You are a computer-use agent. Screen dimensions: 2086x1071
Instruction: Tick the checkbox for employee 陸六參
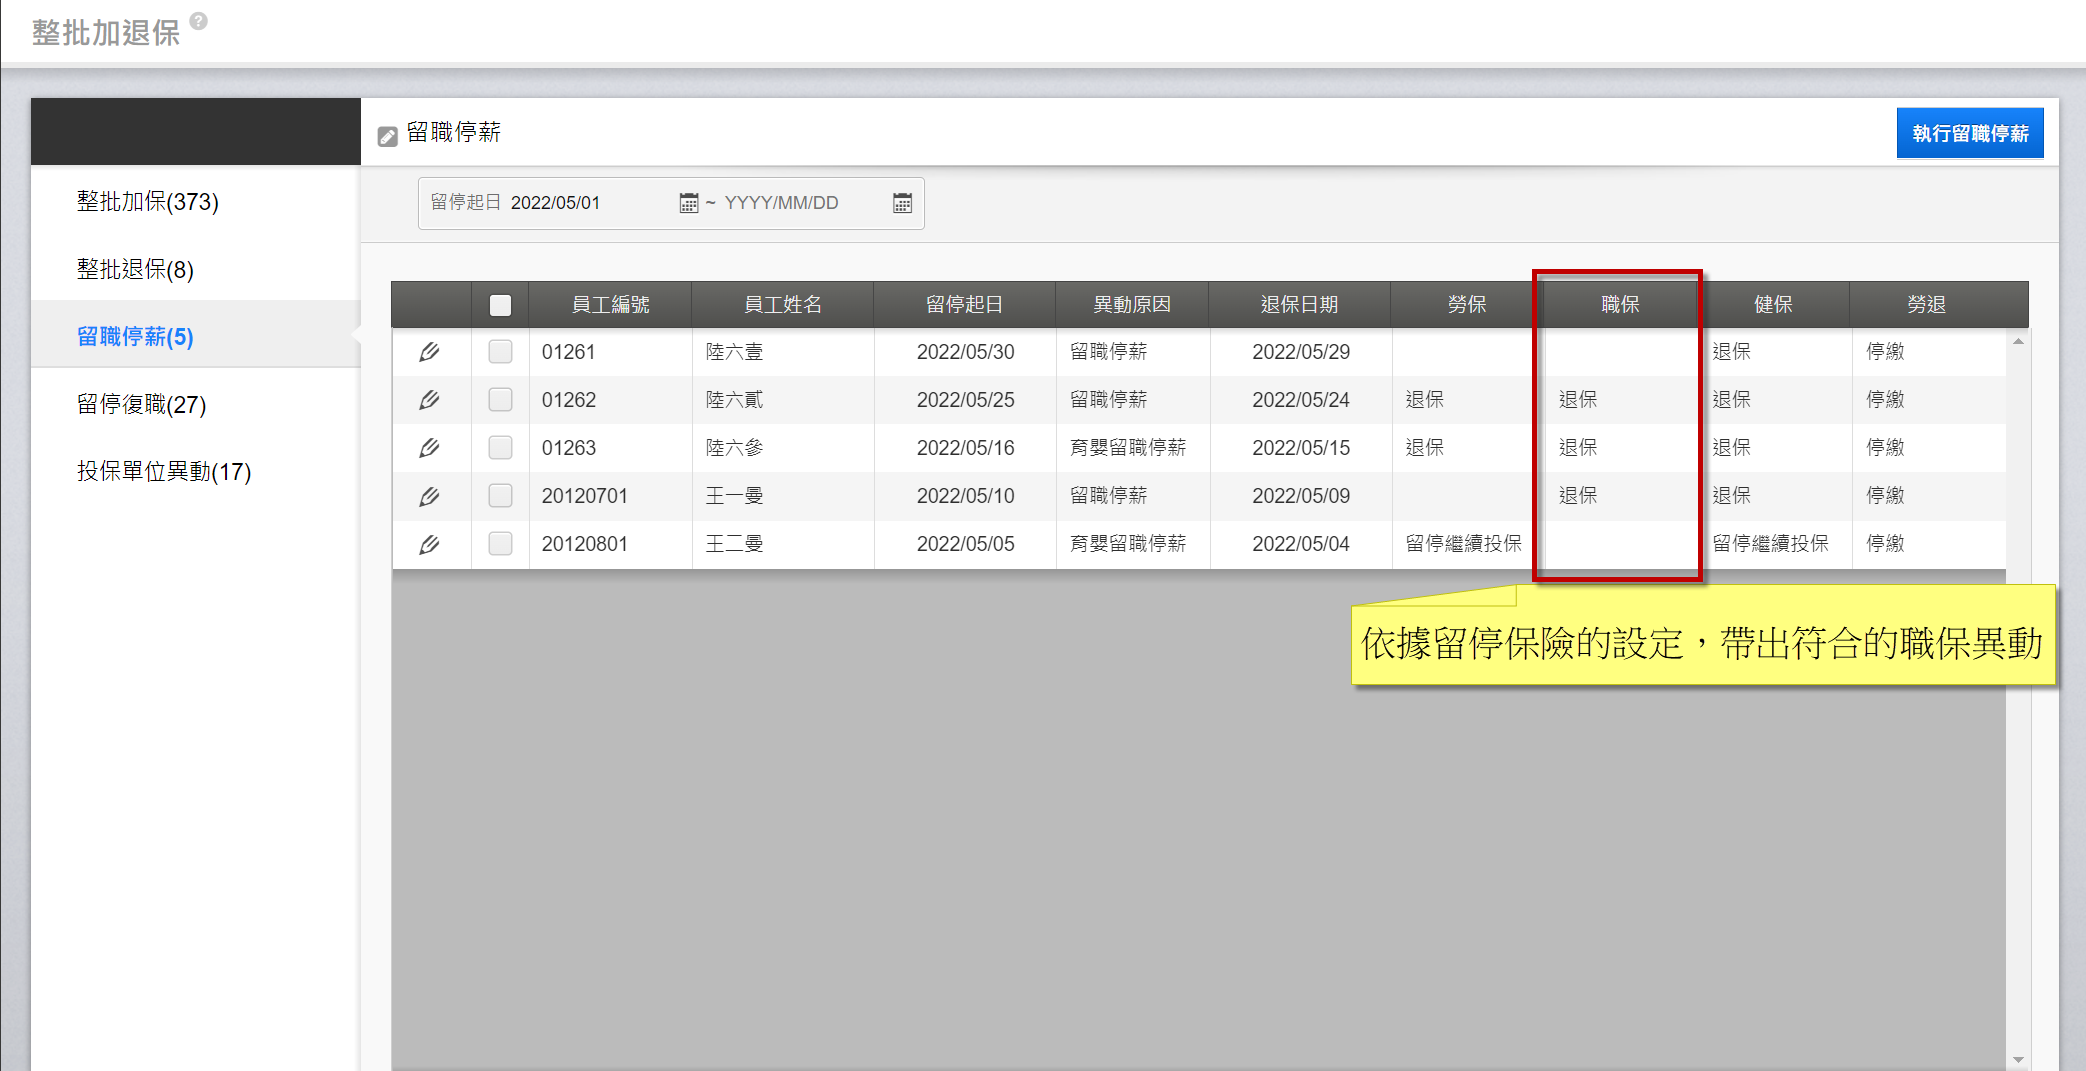(x=500, y=448)
